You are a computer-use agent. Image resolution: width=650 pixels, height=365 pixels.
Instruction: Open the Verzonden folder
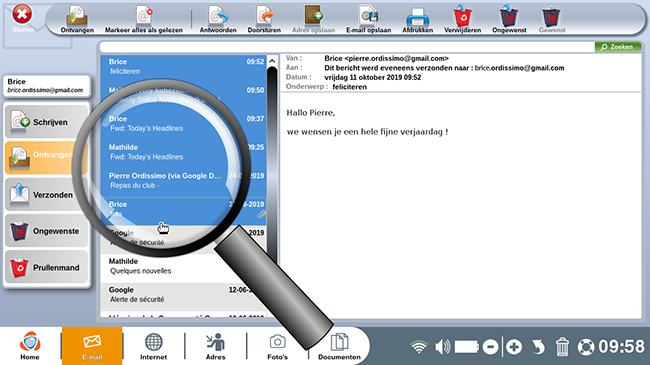pos(46,195)
